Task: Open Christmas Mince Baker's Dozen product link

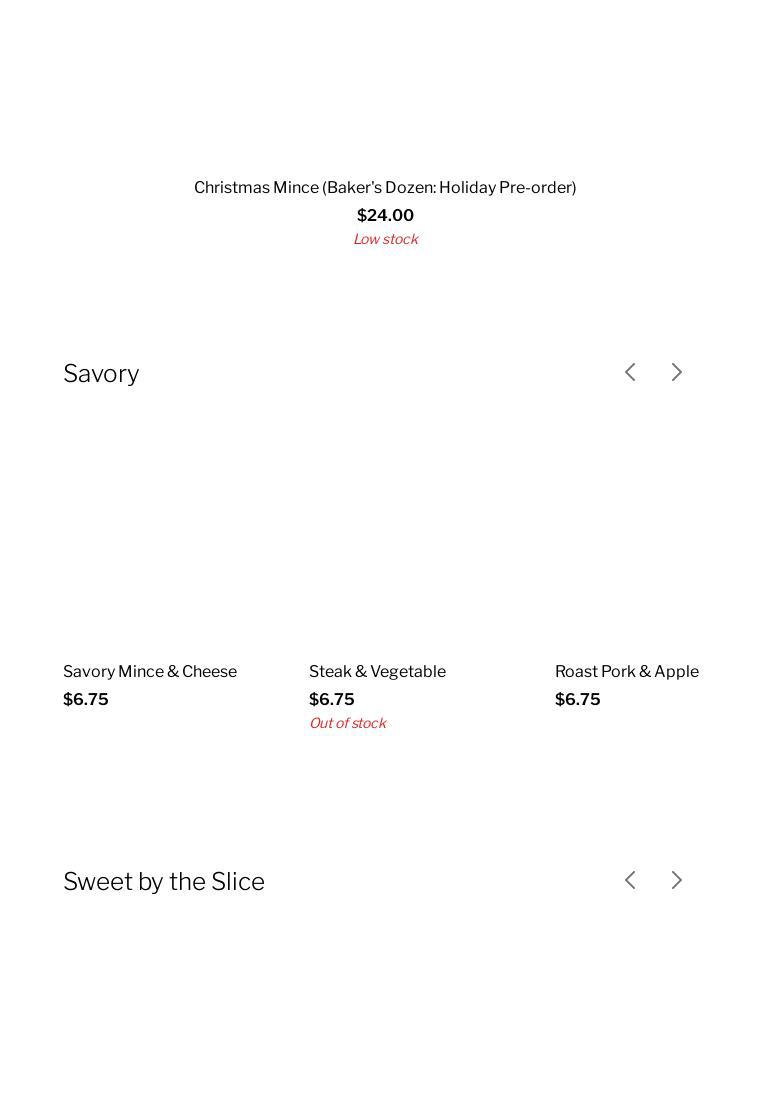Action: point(385,187)
